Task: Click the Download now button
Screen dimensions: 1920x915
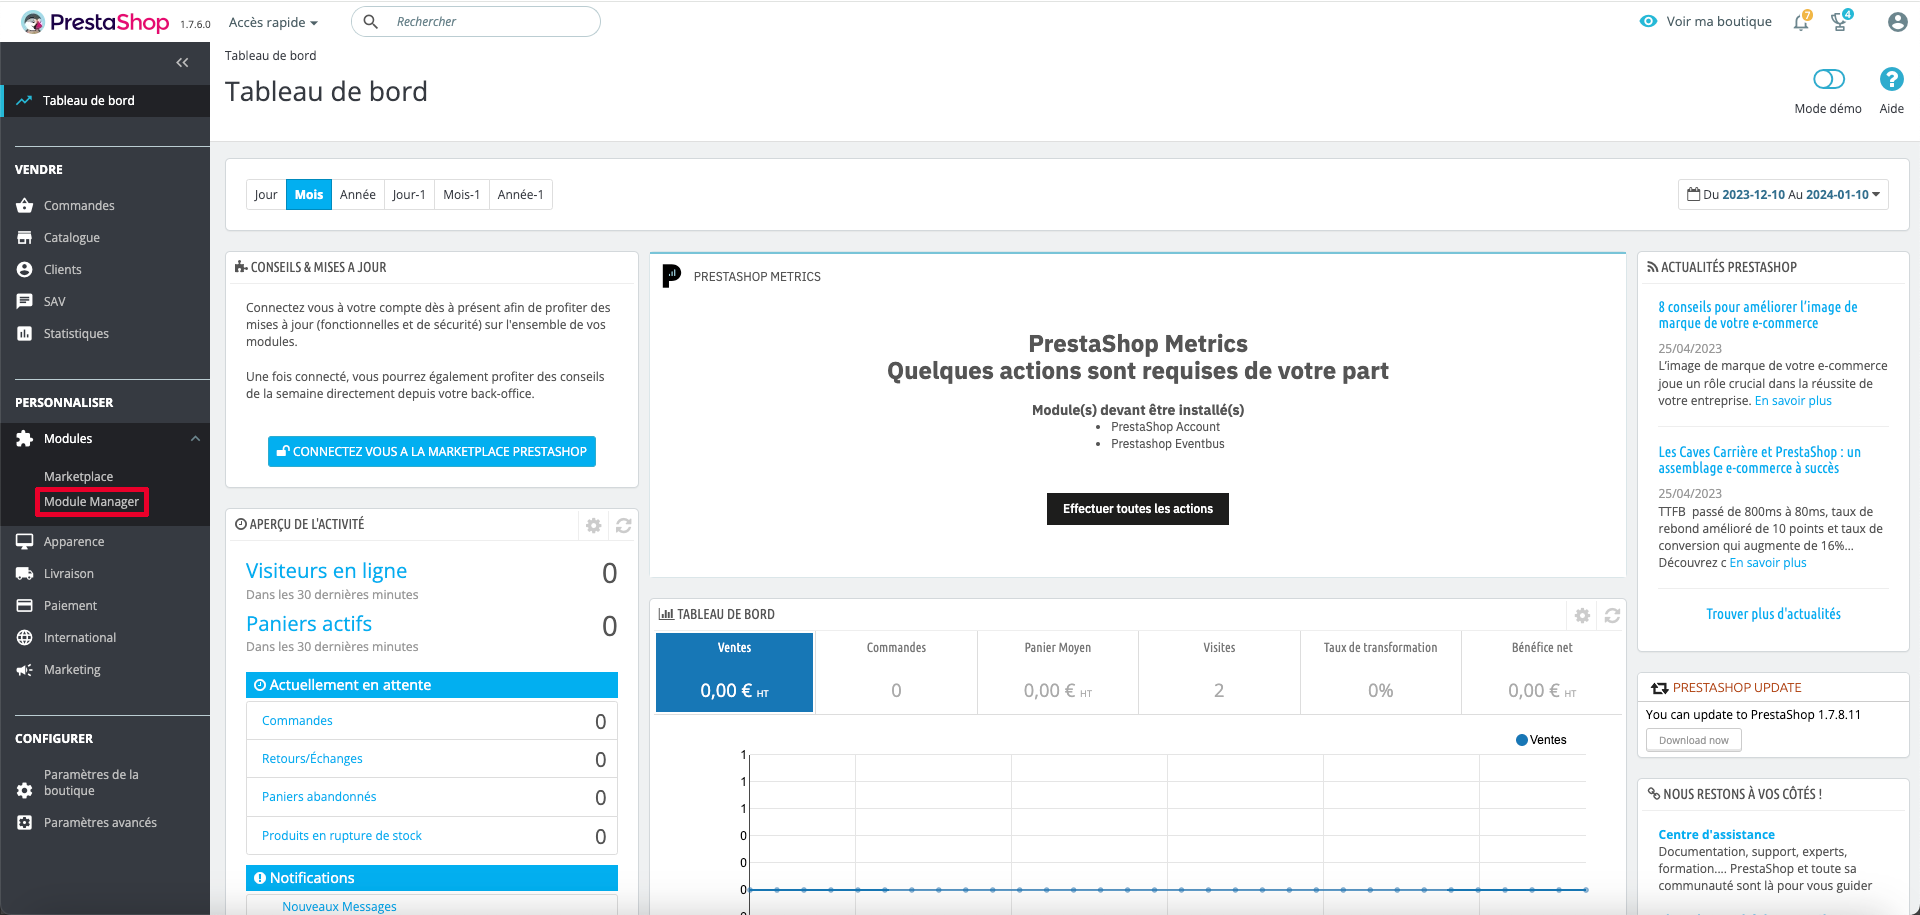Action: pos(1694,740)
